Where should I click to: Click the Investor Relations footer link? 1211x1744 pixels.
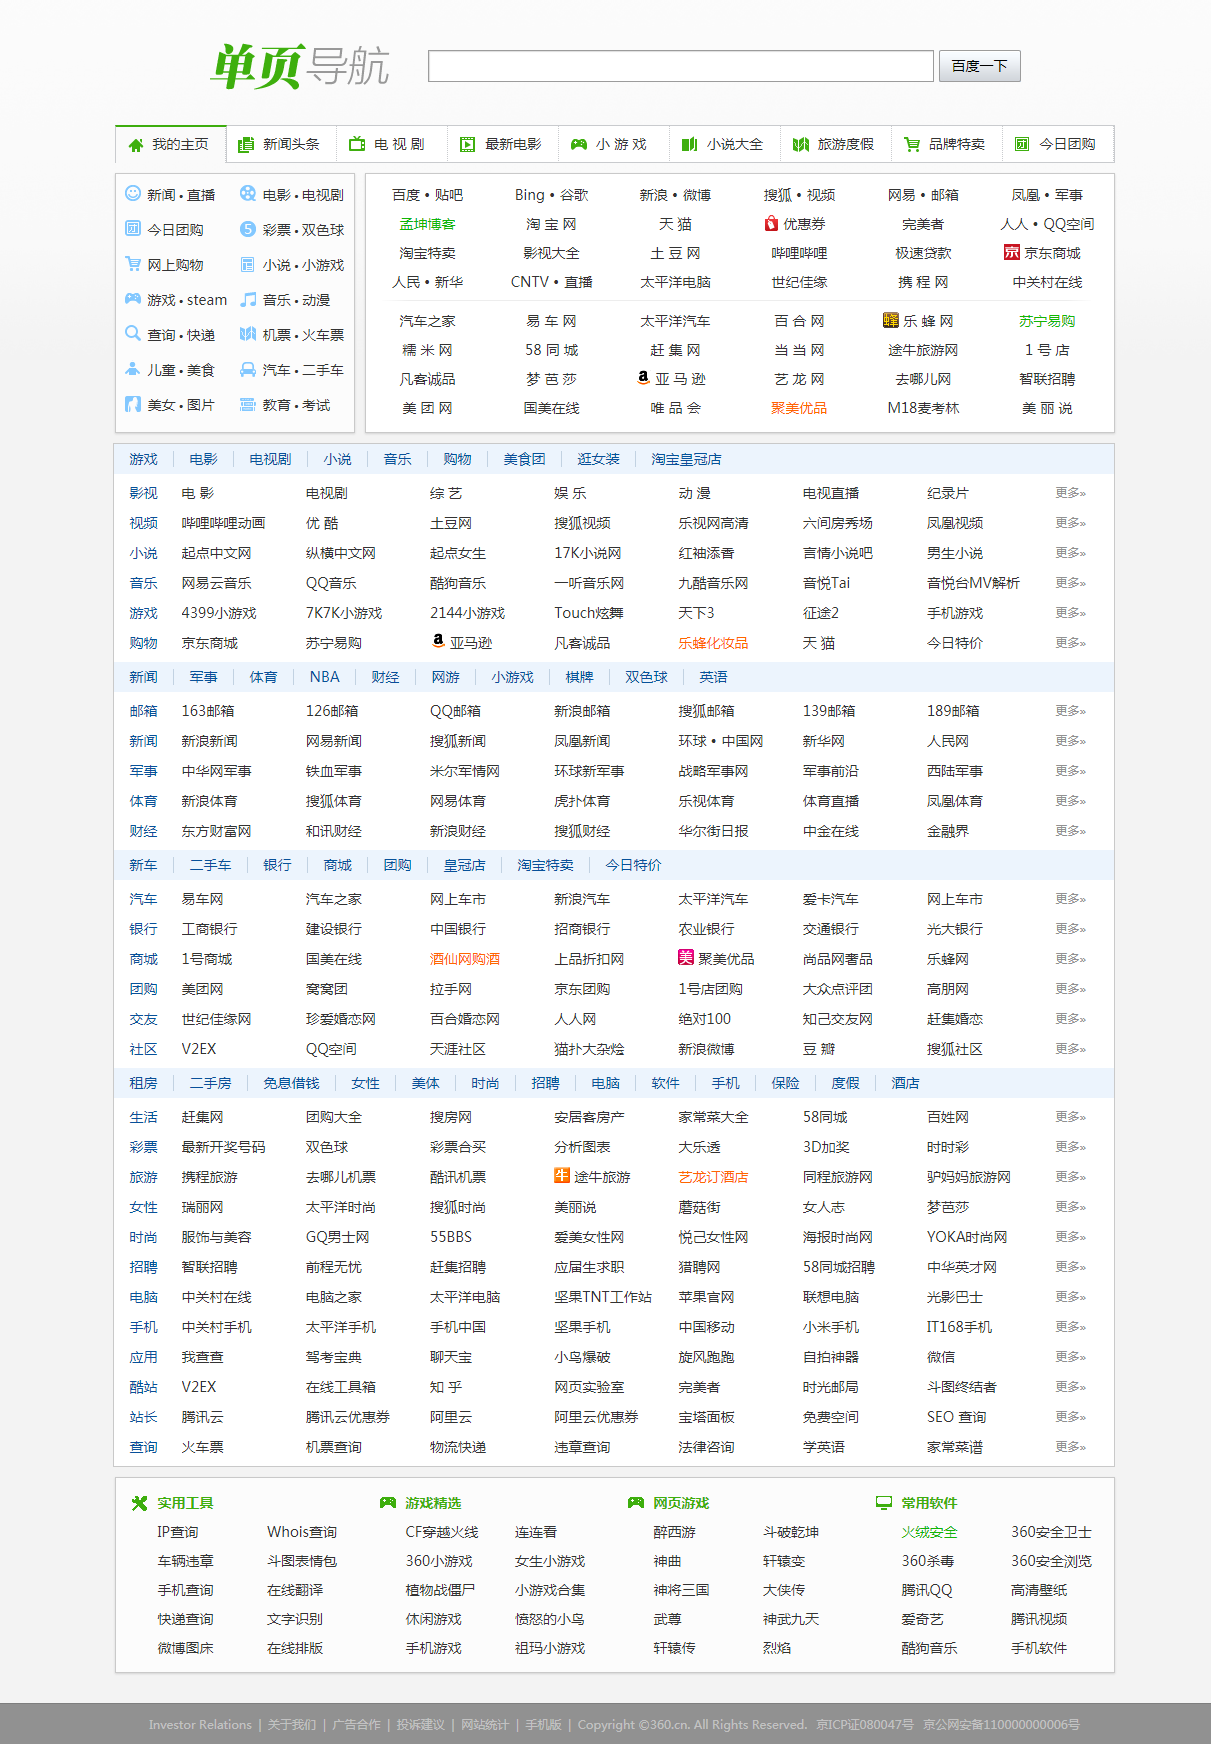coord(200,1724)
